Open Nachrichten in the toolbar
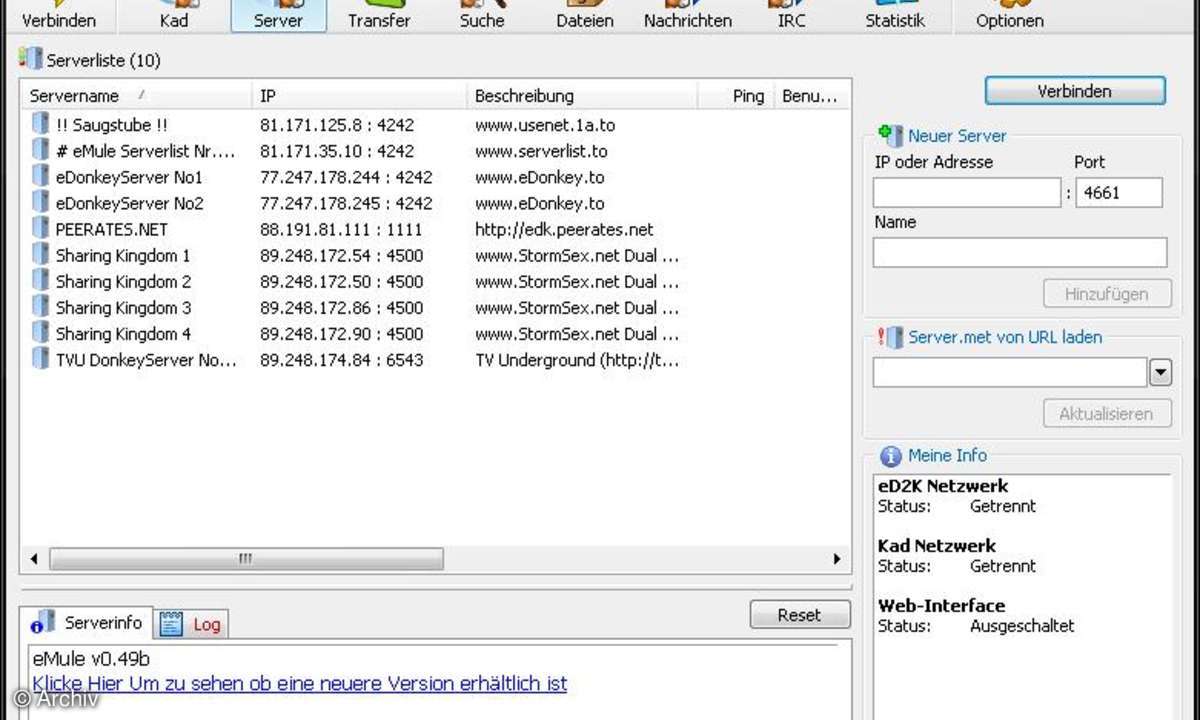The height and width of the screenshot is (720, 1200). pyautogui.click(x=688, y=16)
